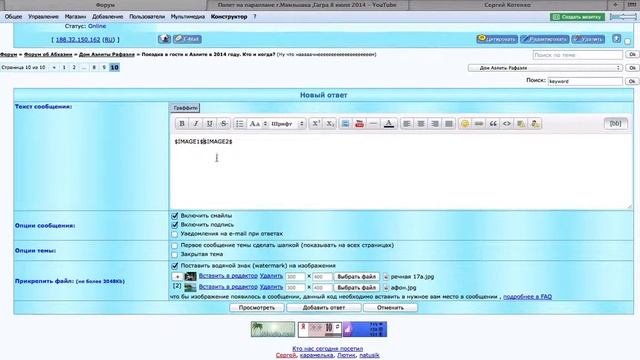
Task: Go to page 9 of the thread
Action: (104, 67)
